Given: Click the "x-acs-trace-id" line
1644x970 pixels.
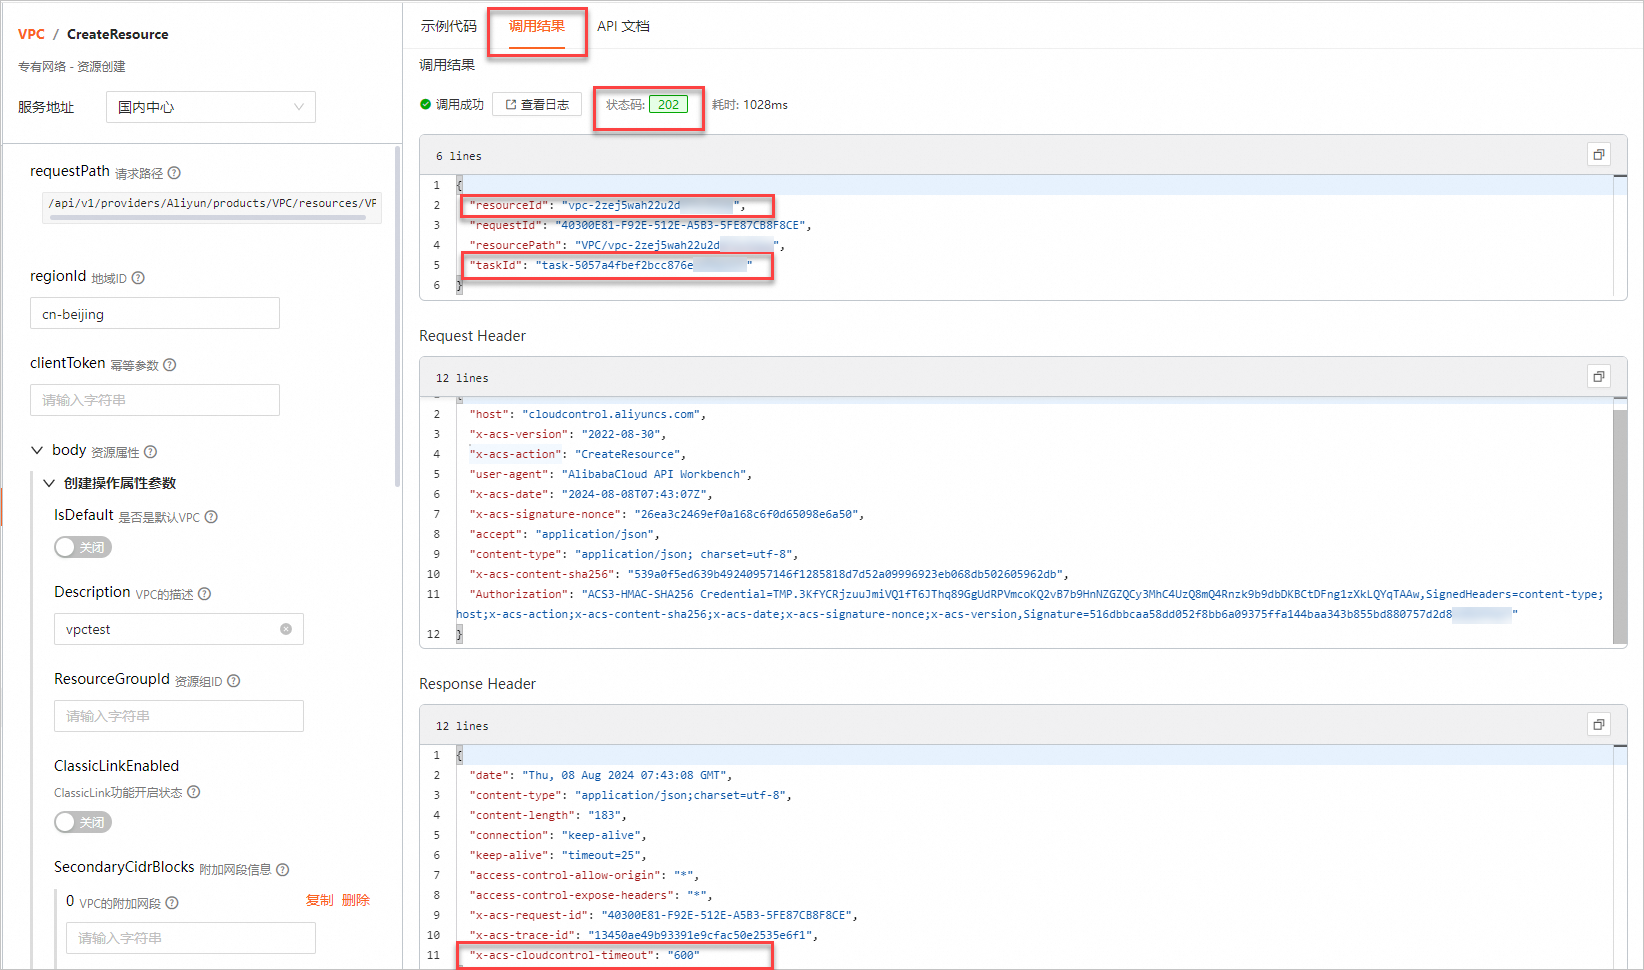Looking at the screenshot, I should pyautogui.click(x=644, y=935).
